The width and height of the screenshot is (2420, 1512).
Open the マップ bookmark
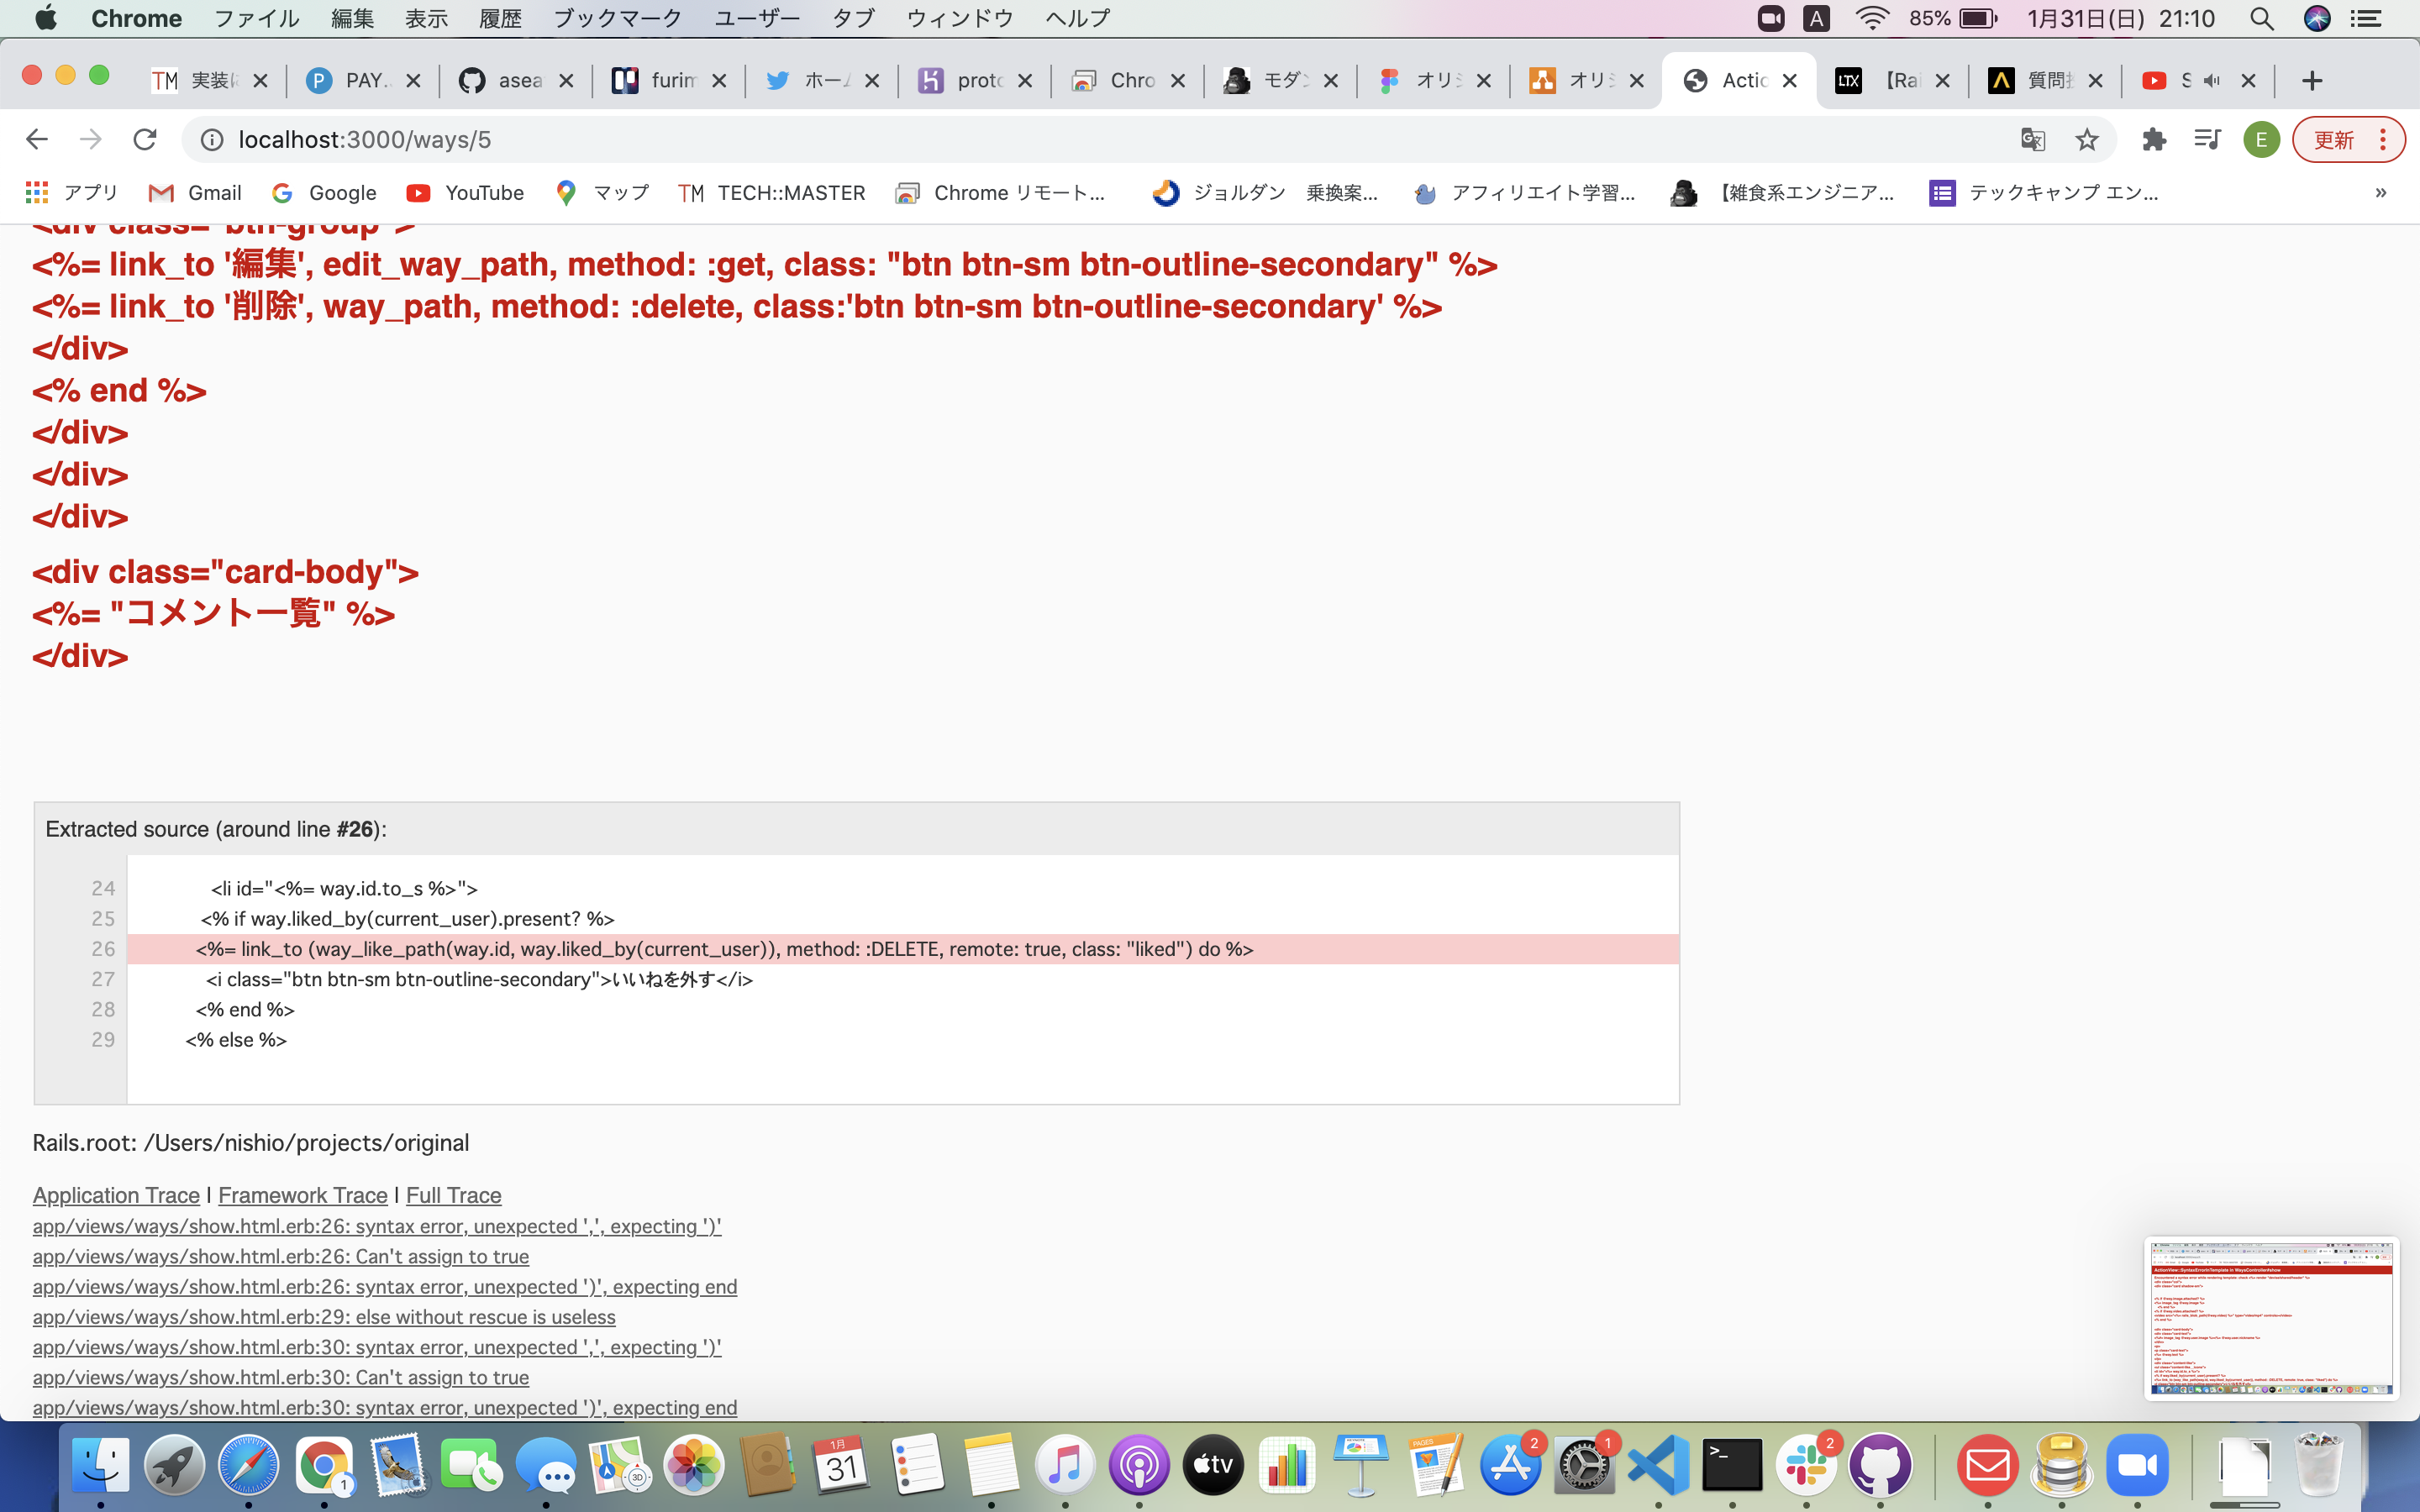(602, 192)
